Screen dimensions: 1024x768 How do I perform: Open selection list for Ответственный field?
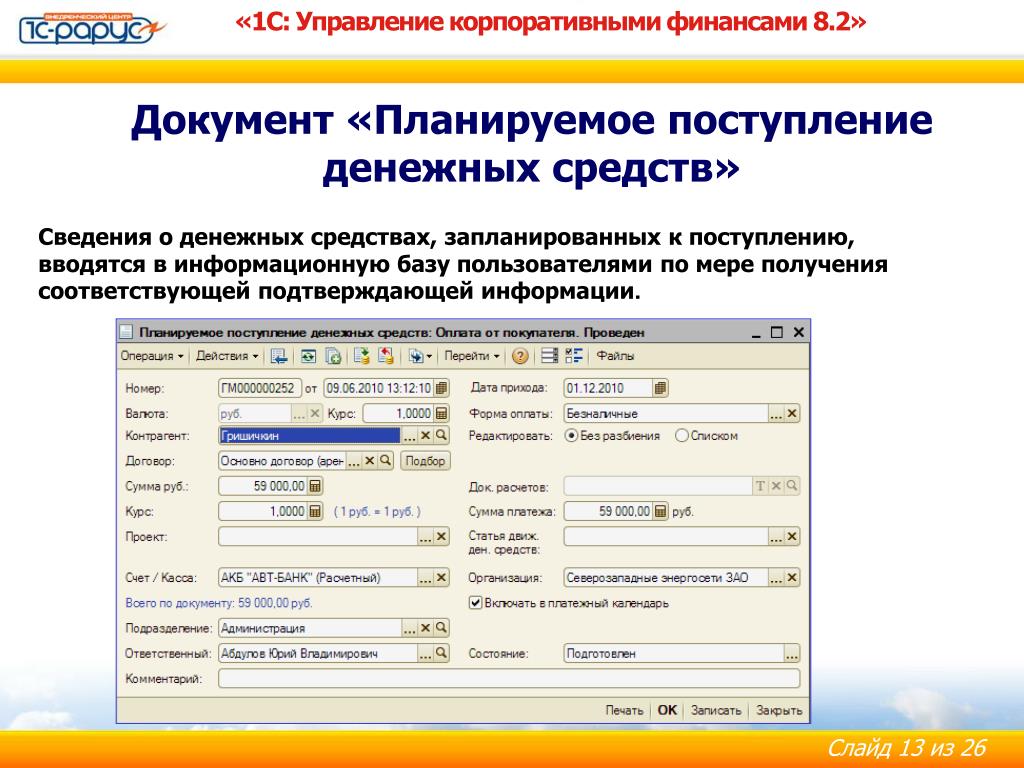pyautogui.click(x=425, y=653)
